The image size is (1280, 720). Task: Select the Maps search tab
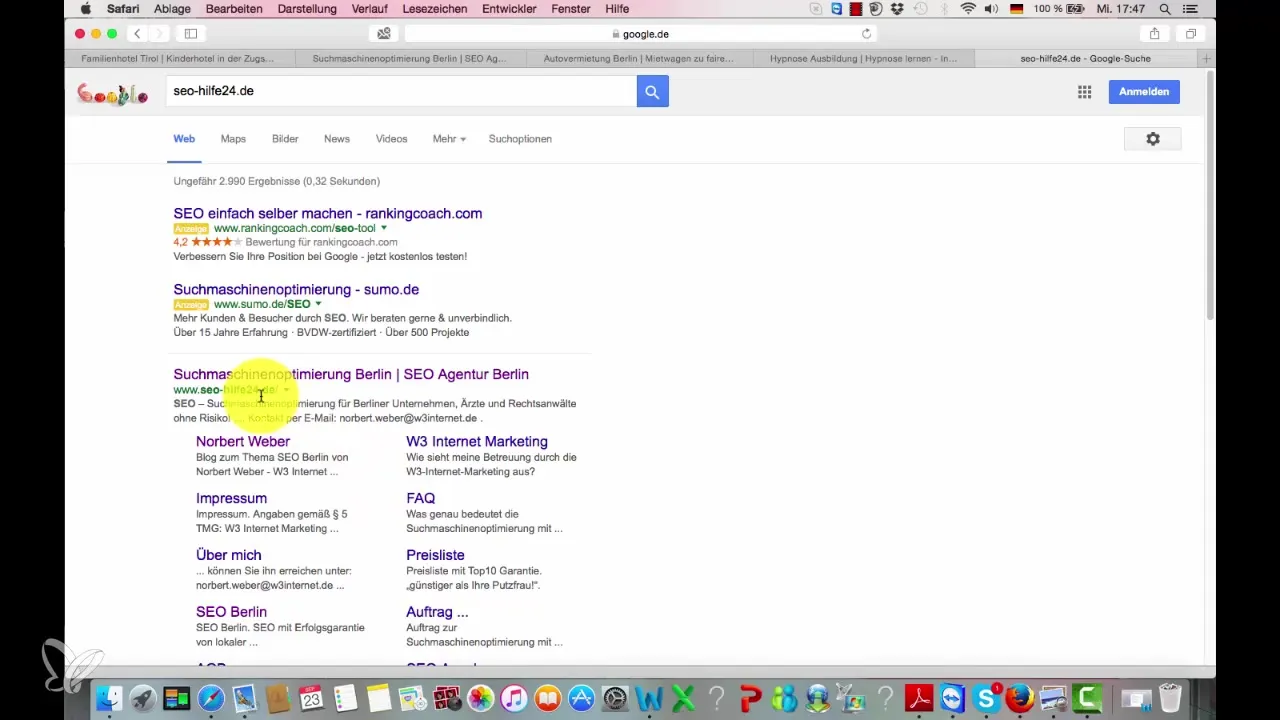pos(233,139)
